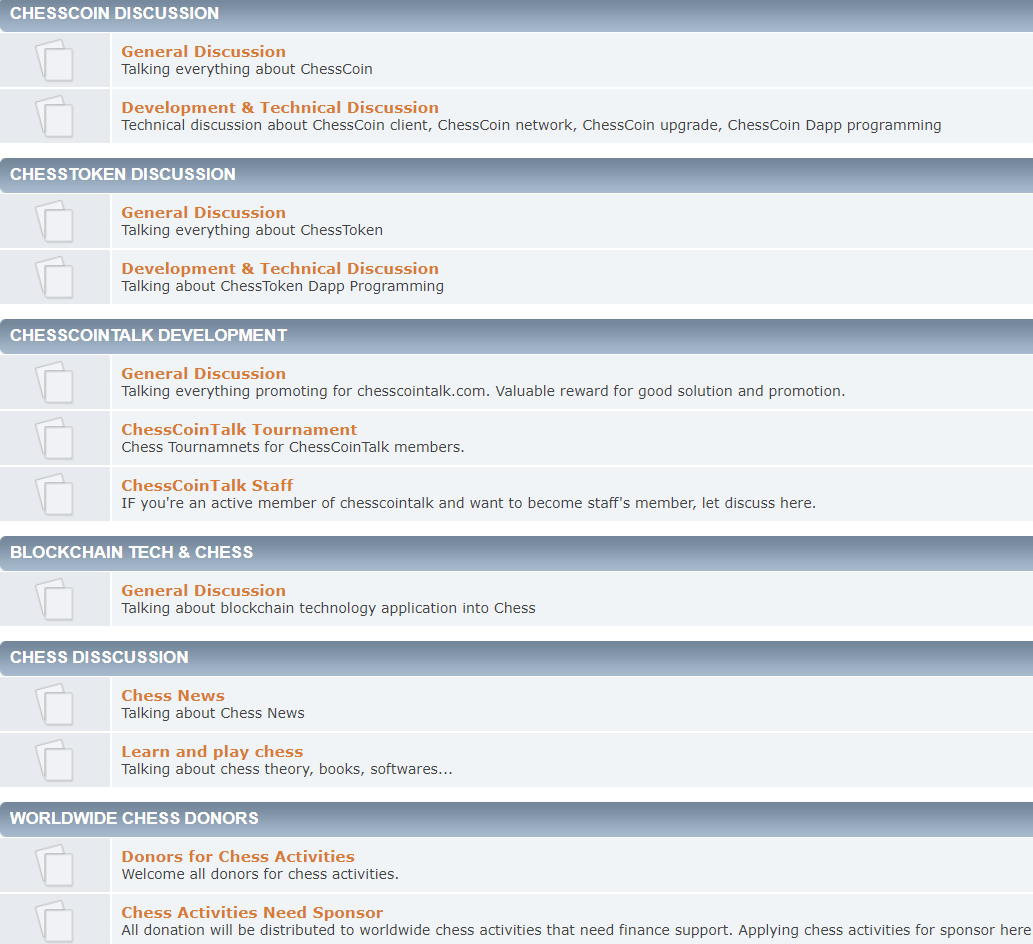Open General Discussion under ChessCoinTalk Development
The image size is (1033, 944).
tap(204, 374)
